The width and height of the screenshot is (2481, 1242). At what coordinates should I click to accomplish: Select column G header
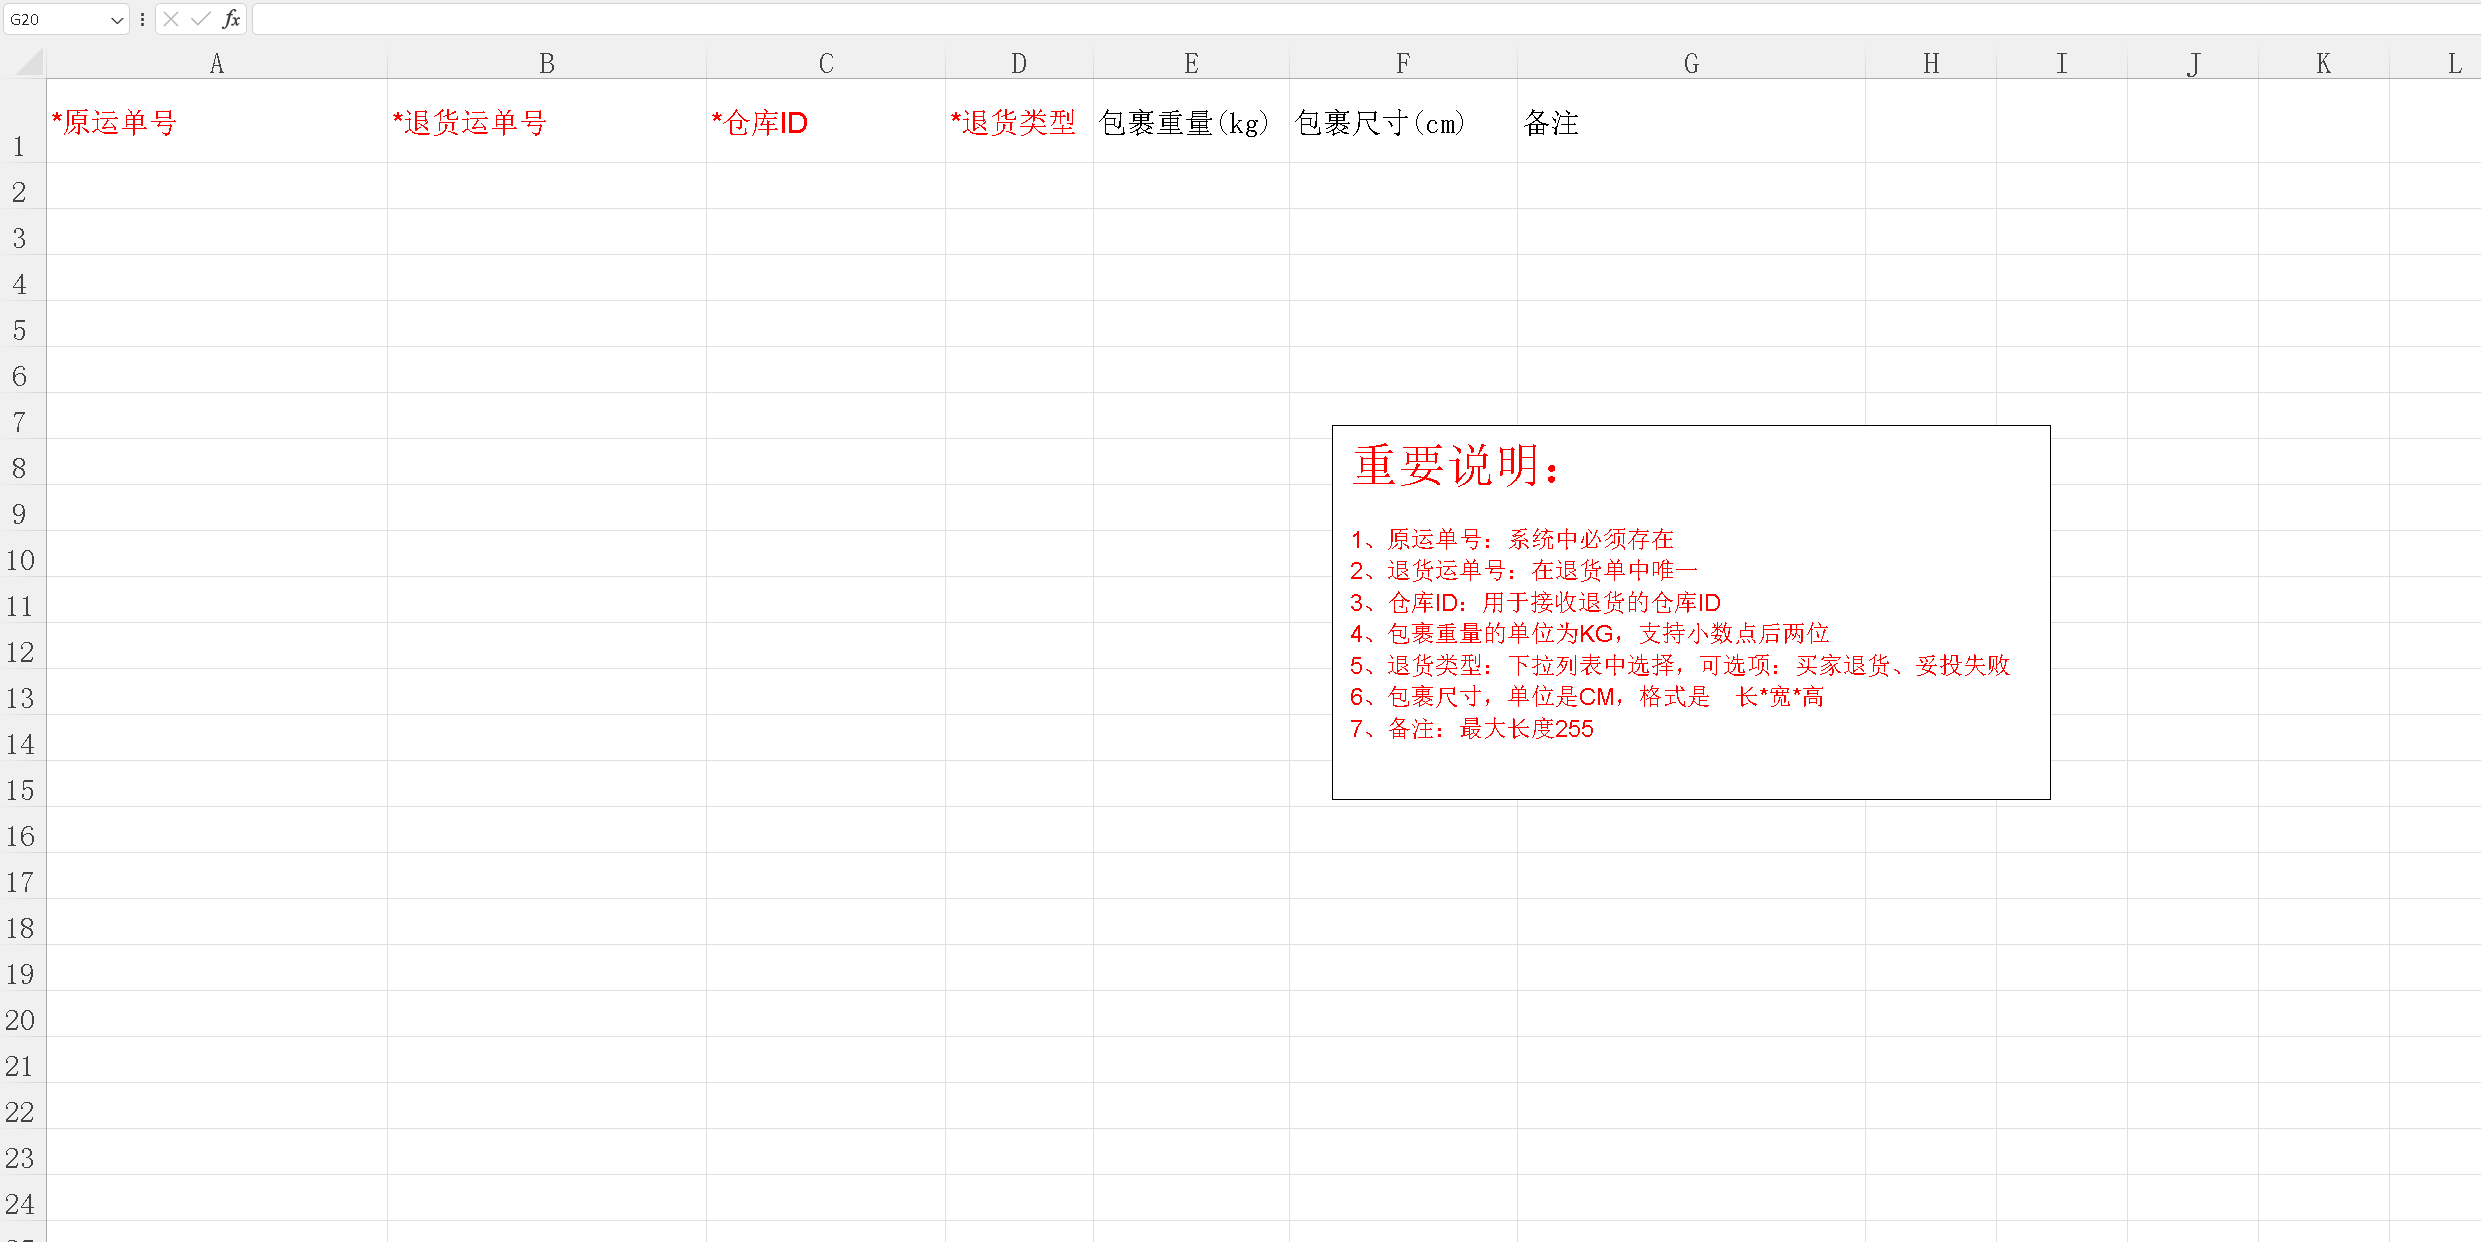pyautogui.click(x=1691, y=64)
